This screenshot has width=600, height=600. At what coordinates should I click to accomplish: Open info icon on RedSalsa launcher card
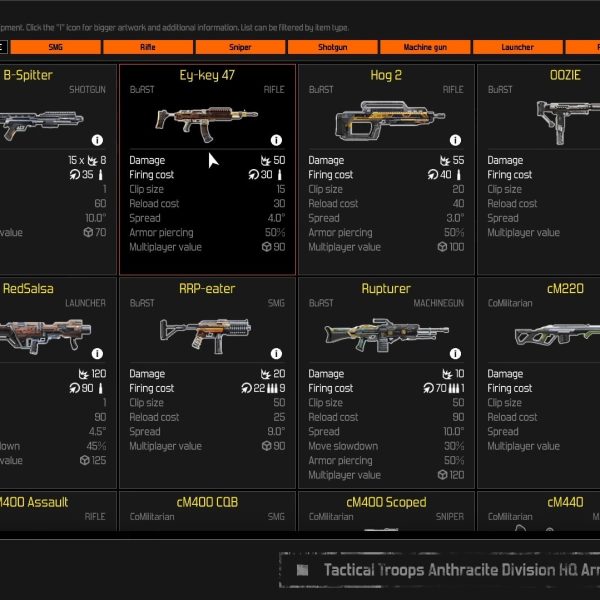[97, 354]
